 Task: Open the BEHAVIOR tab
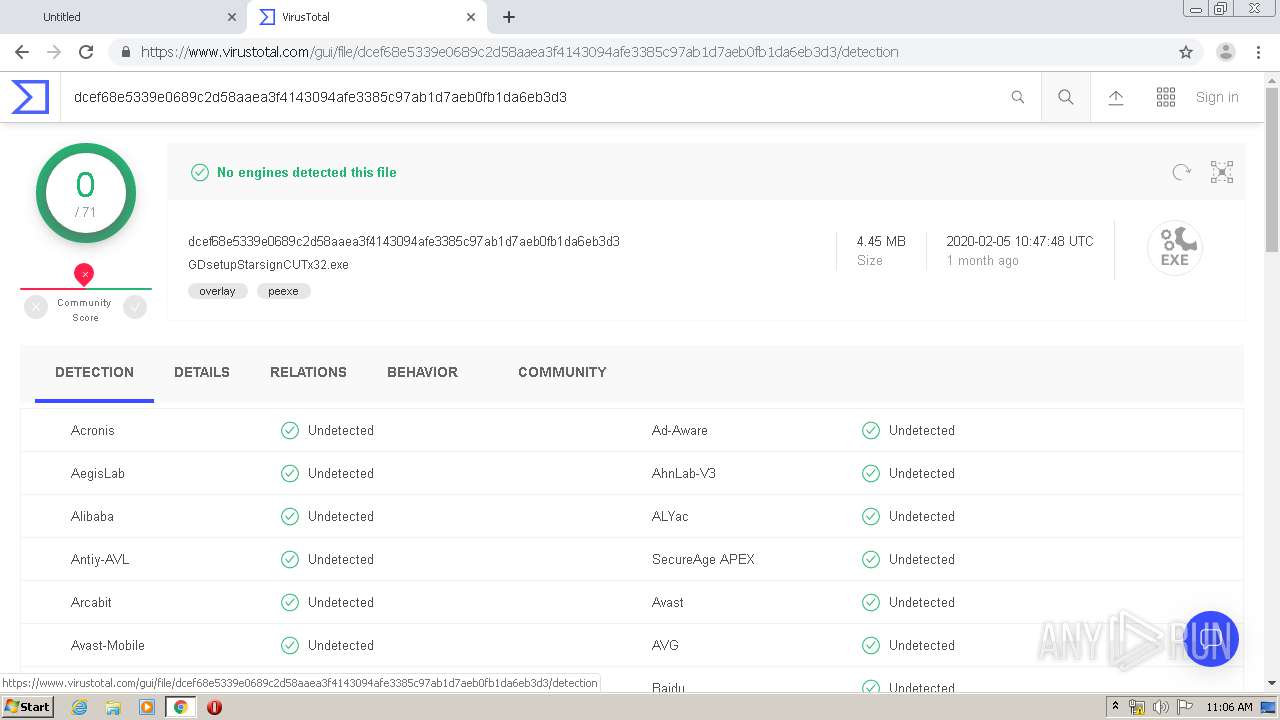coord(422,372)
